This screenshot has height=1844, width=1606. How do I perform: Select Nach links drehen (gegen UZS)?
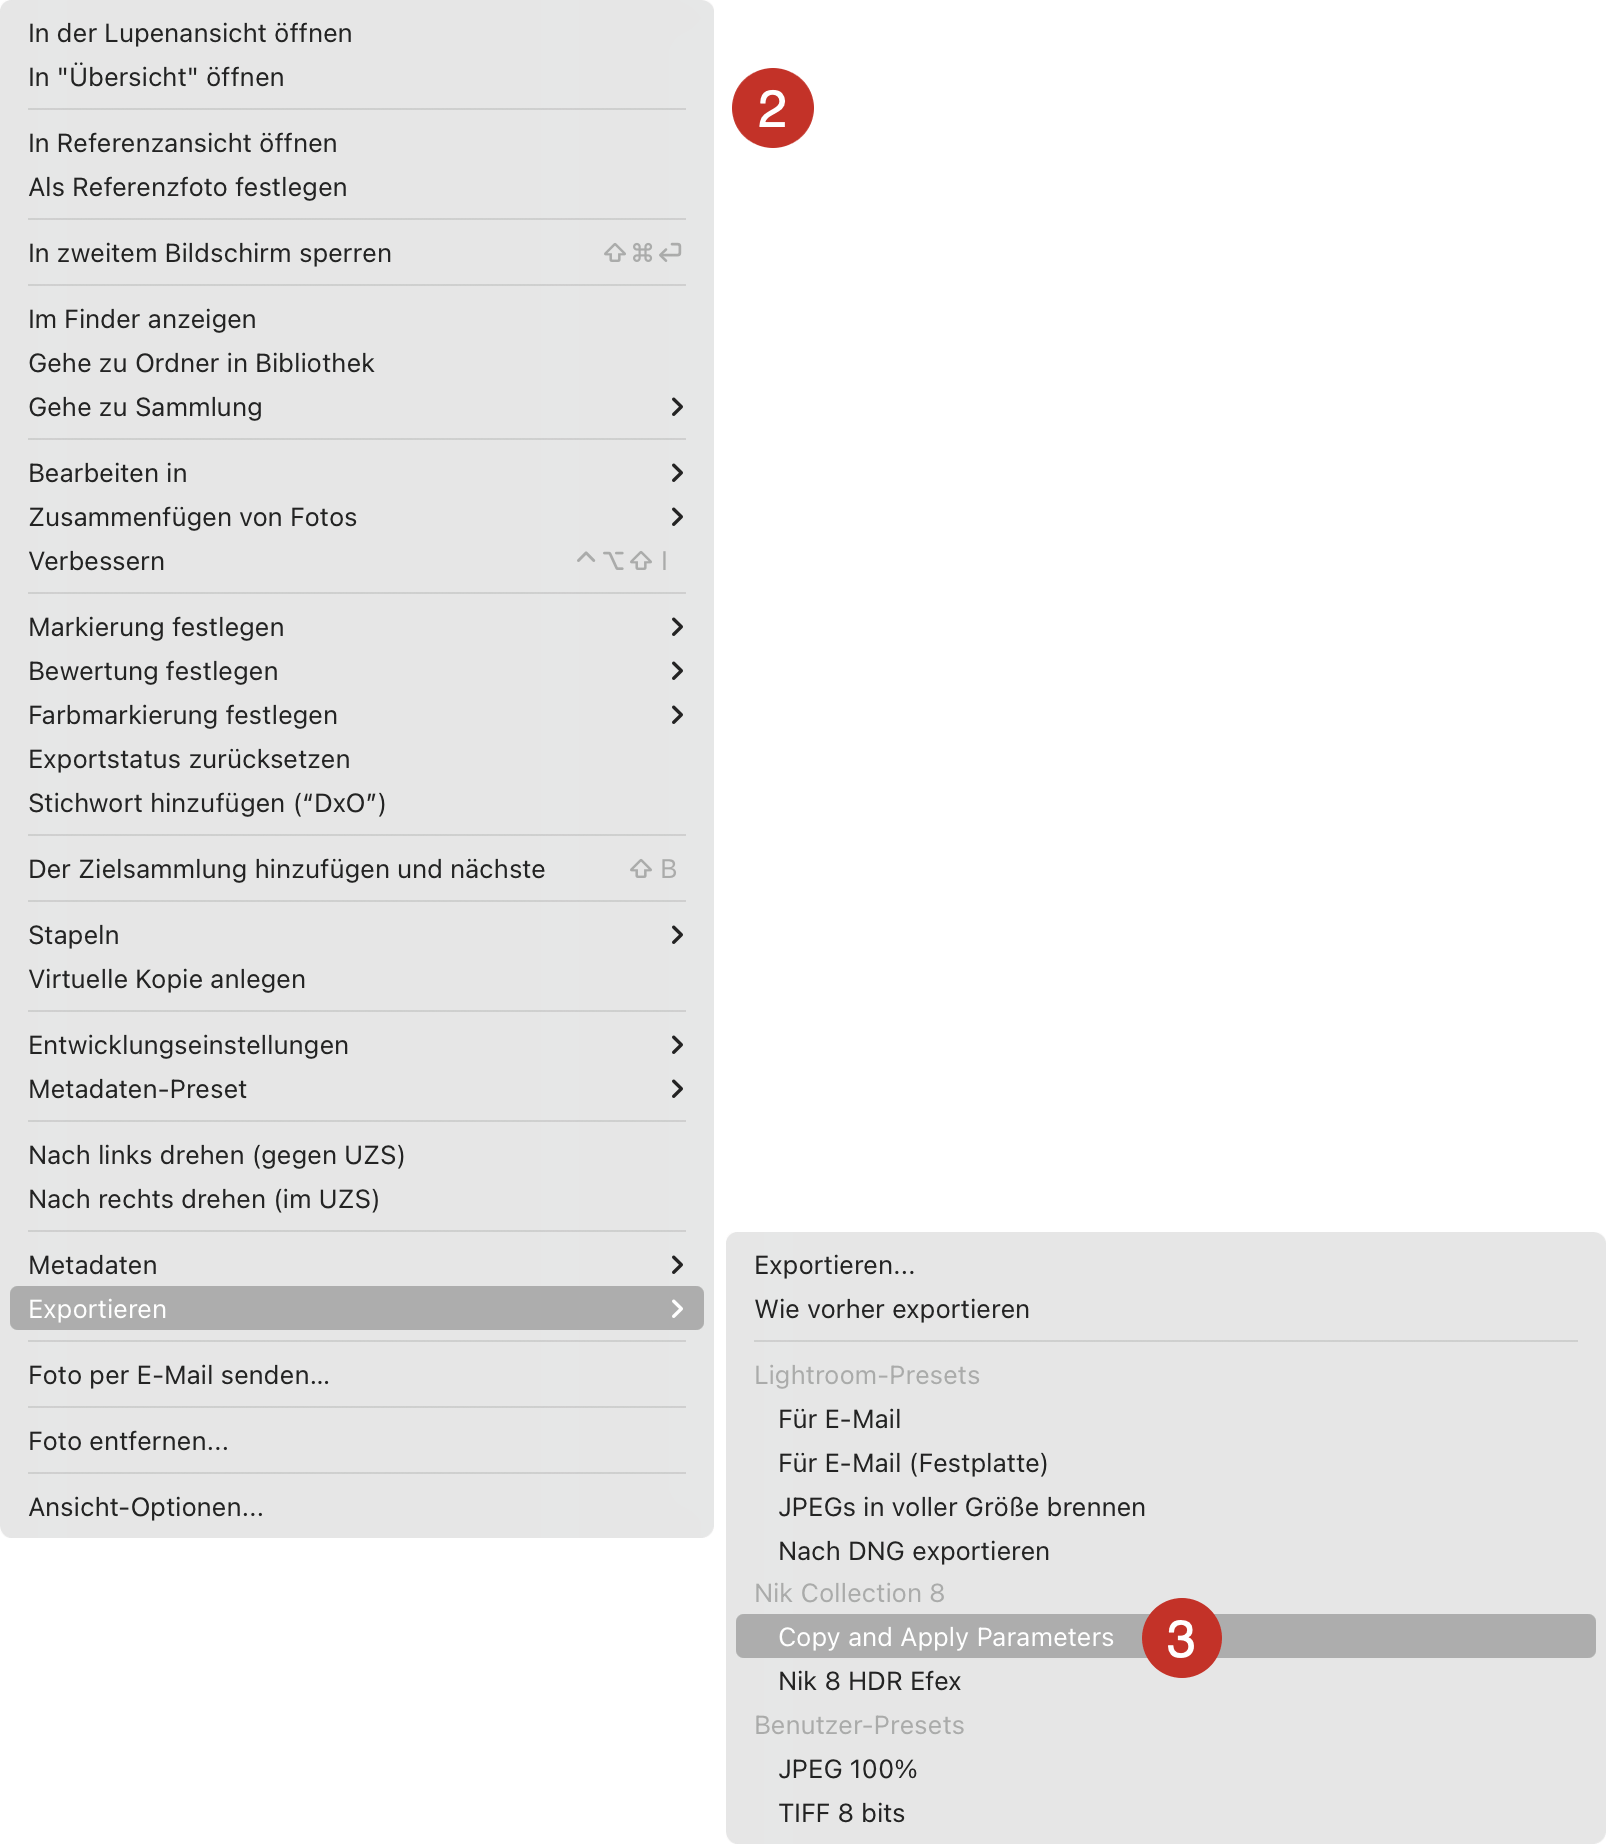tap(356, 1155)
